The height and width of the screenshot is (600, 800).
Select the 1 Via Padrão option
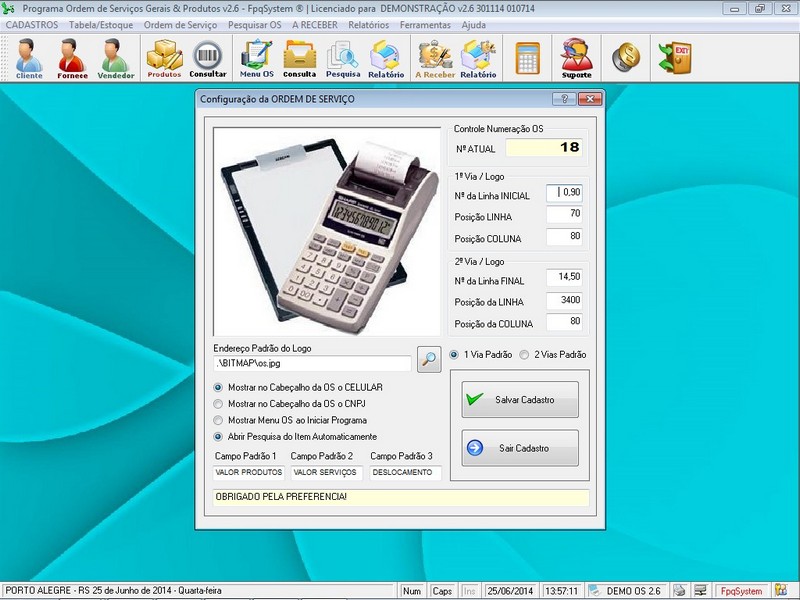pos(455,355)
